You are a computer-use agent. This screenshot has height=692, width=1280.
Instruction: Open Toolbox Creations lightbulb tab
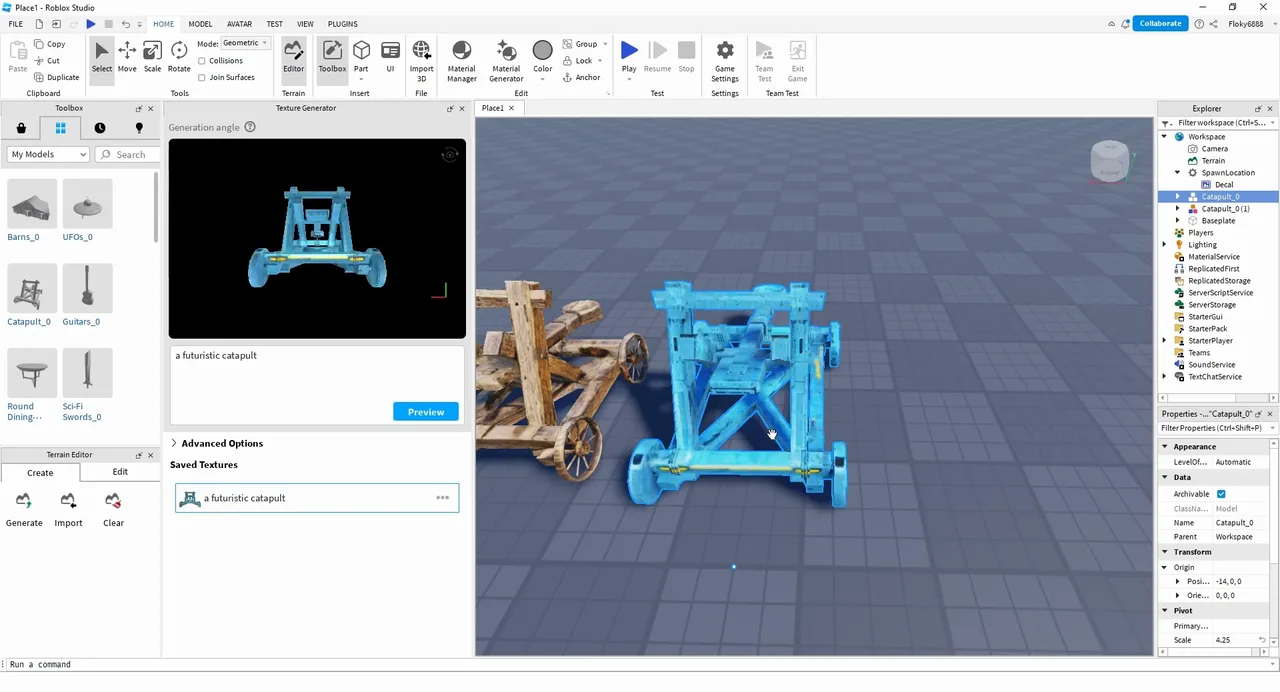coord(139,128)
